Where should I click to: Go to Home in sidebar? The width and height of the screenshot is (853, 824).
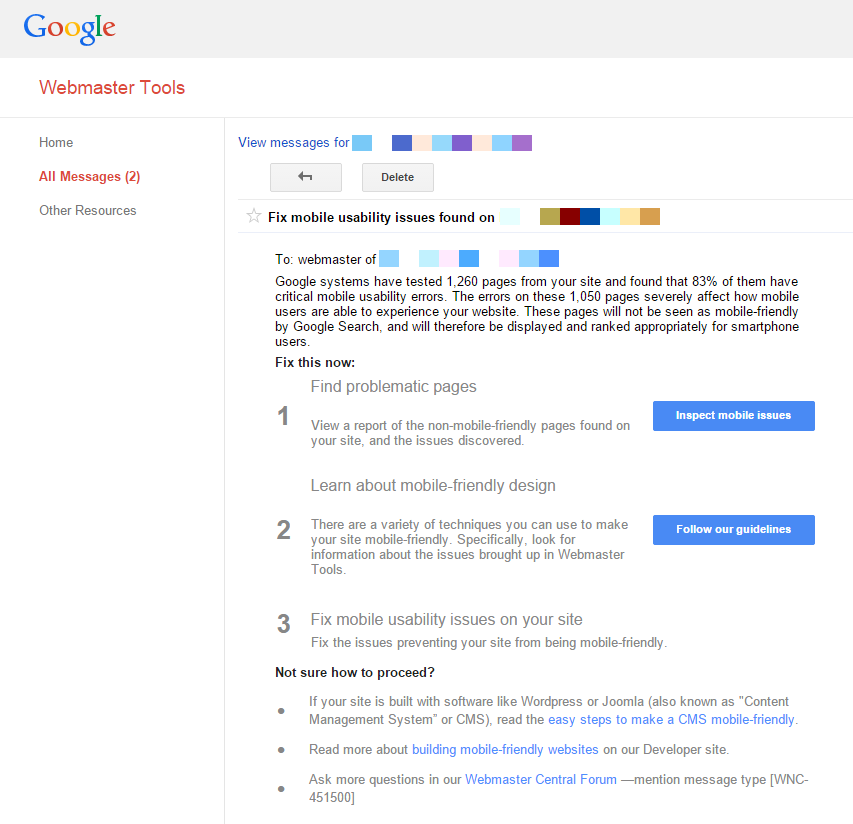coord(56,143)
